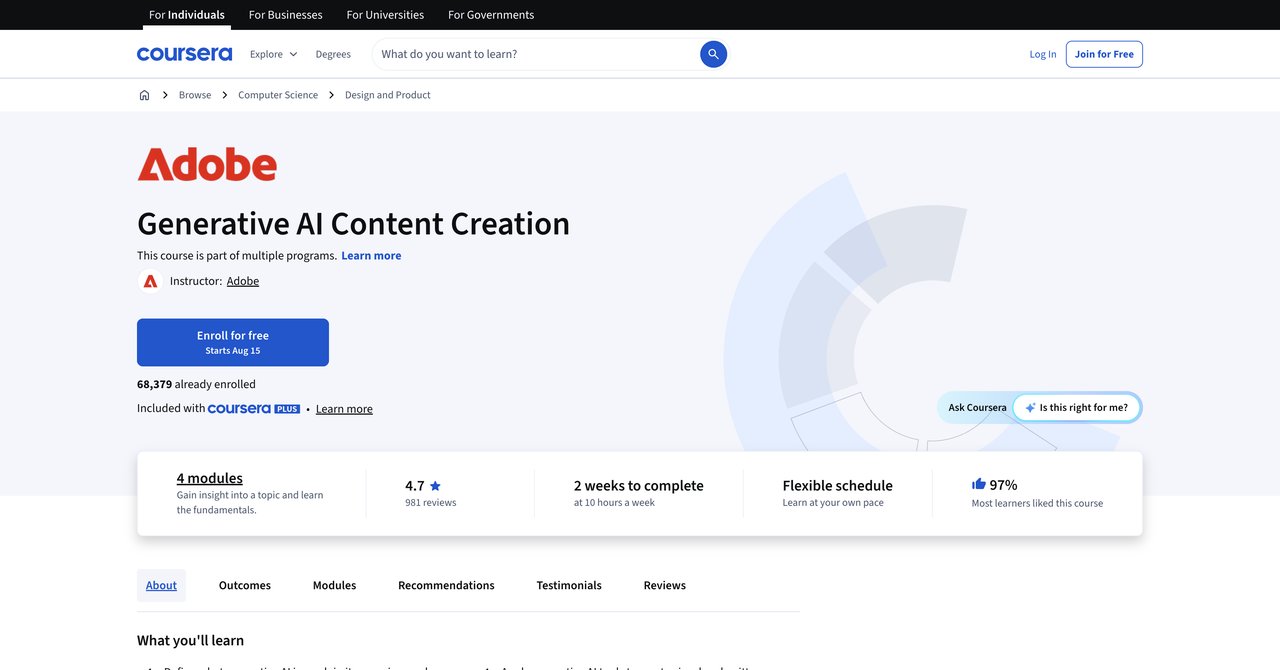Switch to the For Universities tab
The height and width of the screenshot is (670, 1280).
click(x=385, y=15)
